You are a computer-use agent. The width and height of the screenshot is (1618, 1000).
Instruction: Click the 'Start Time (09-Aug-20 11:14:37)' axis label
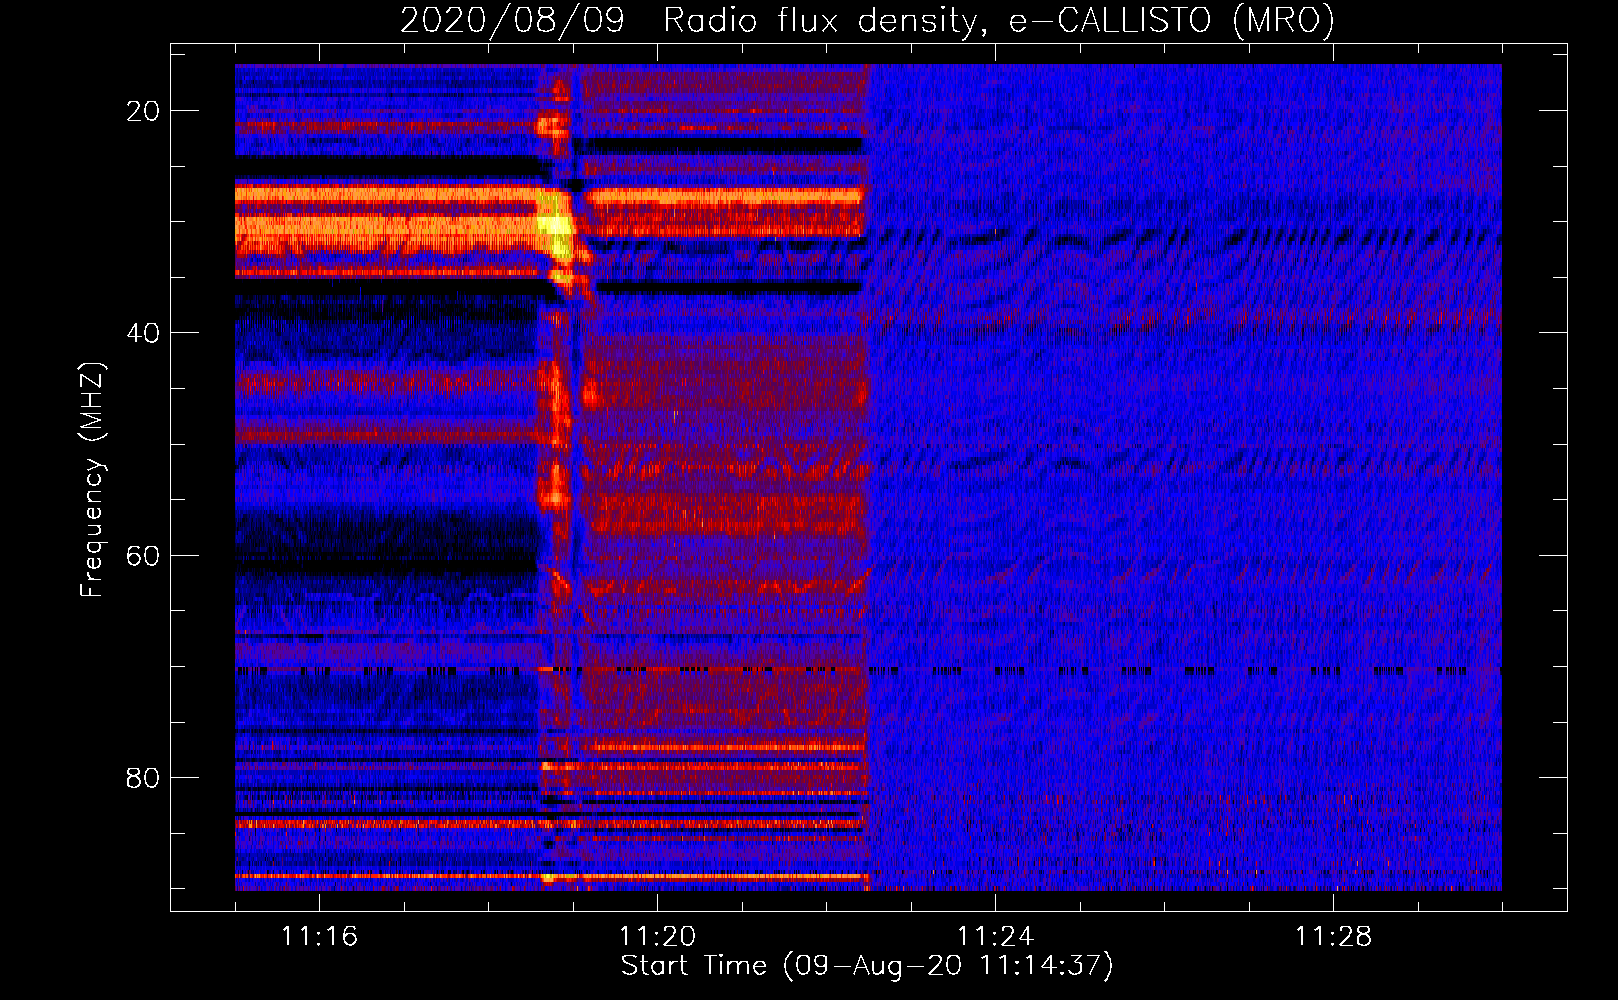tap(867, 966)
